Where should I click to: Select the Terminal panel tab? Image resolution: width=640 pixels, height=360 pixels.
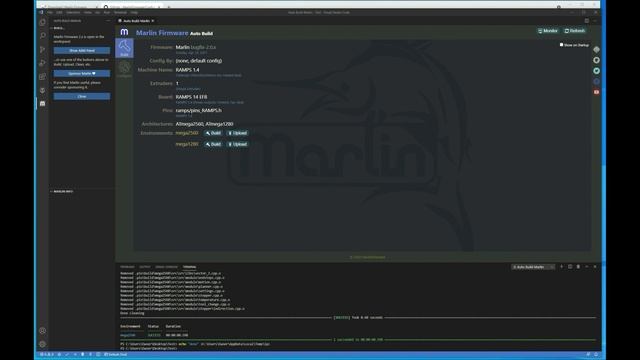189,267
